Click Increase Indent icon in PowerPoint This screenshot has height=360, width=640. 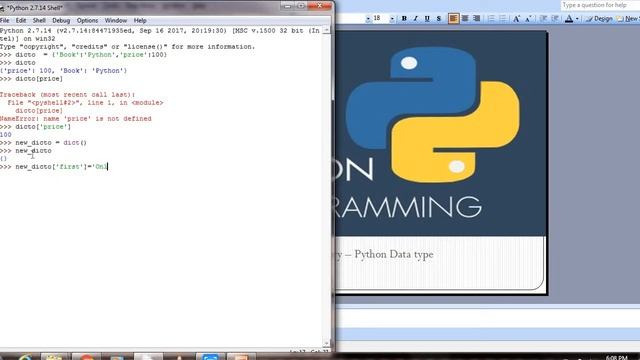tap(555, 18)
